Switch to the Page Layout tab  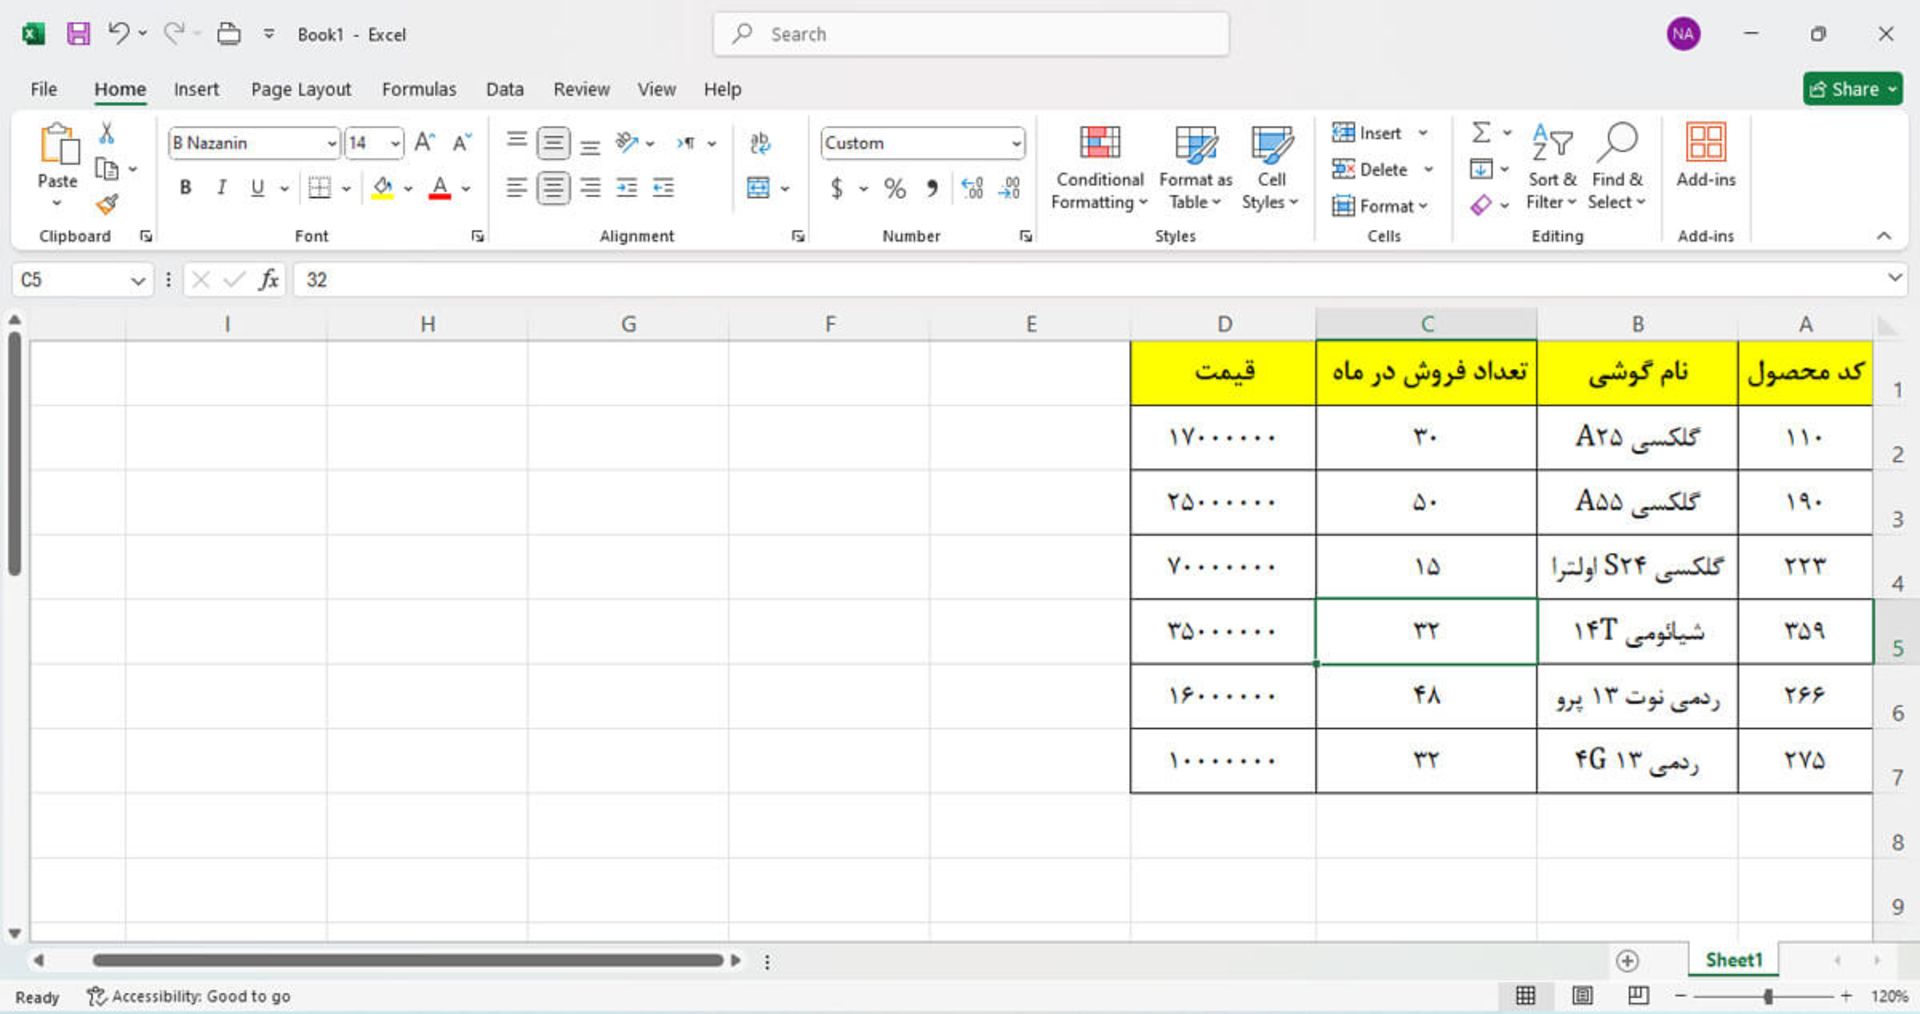301,89
